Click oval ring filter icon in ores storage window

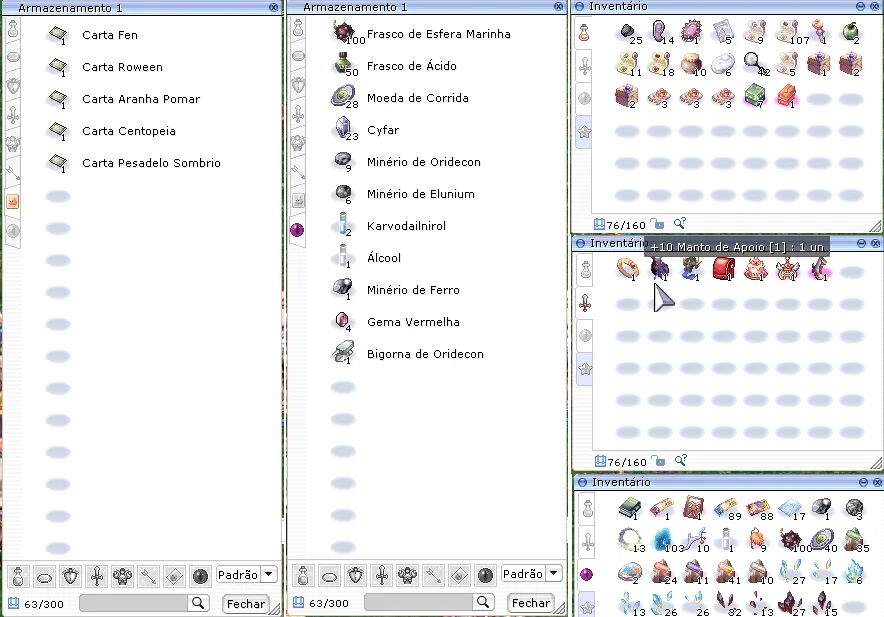pos(329,575)
